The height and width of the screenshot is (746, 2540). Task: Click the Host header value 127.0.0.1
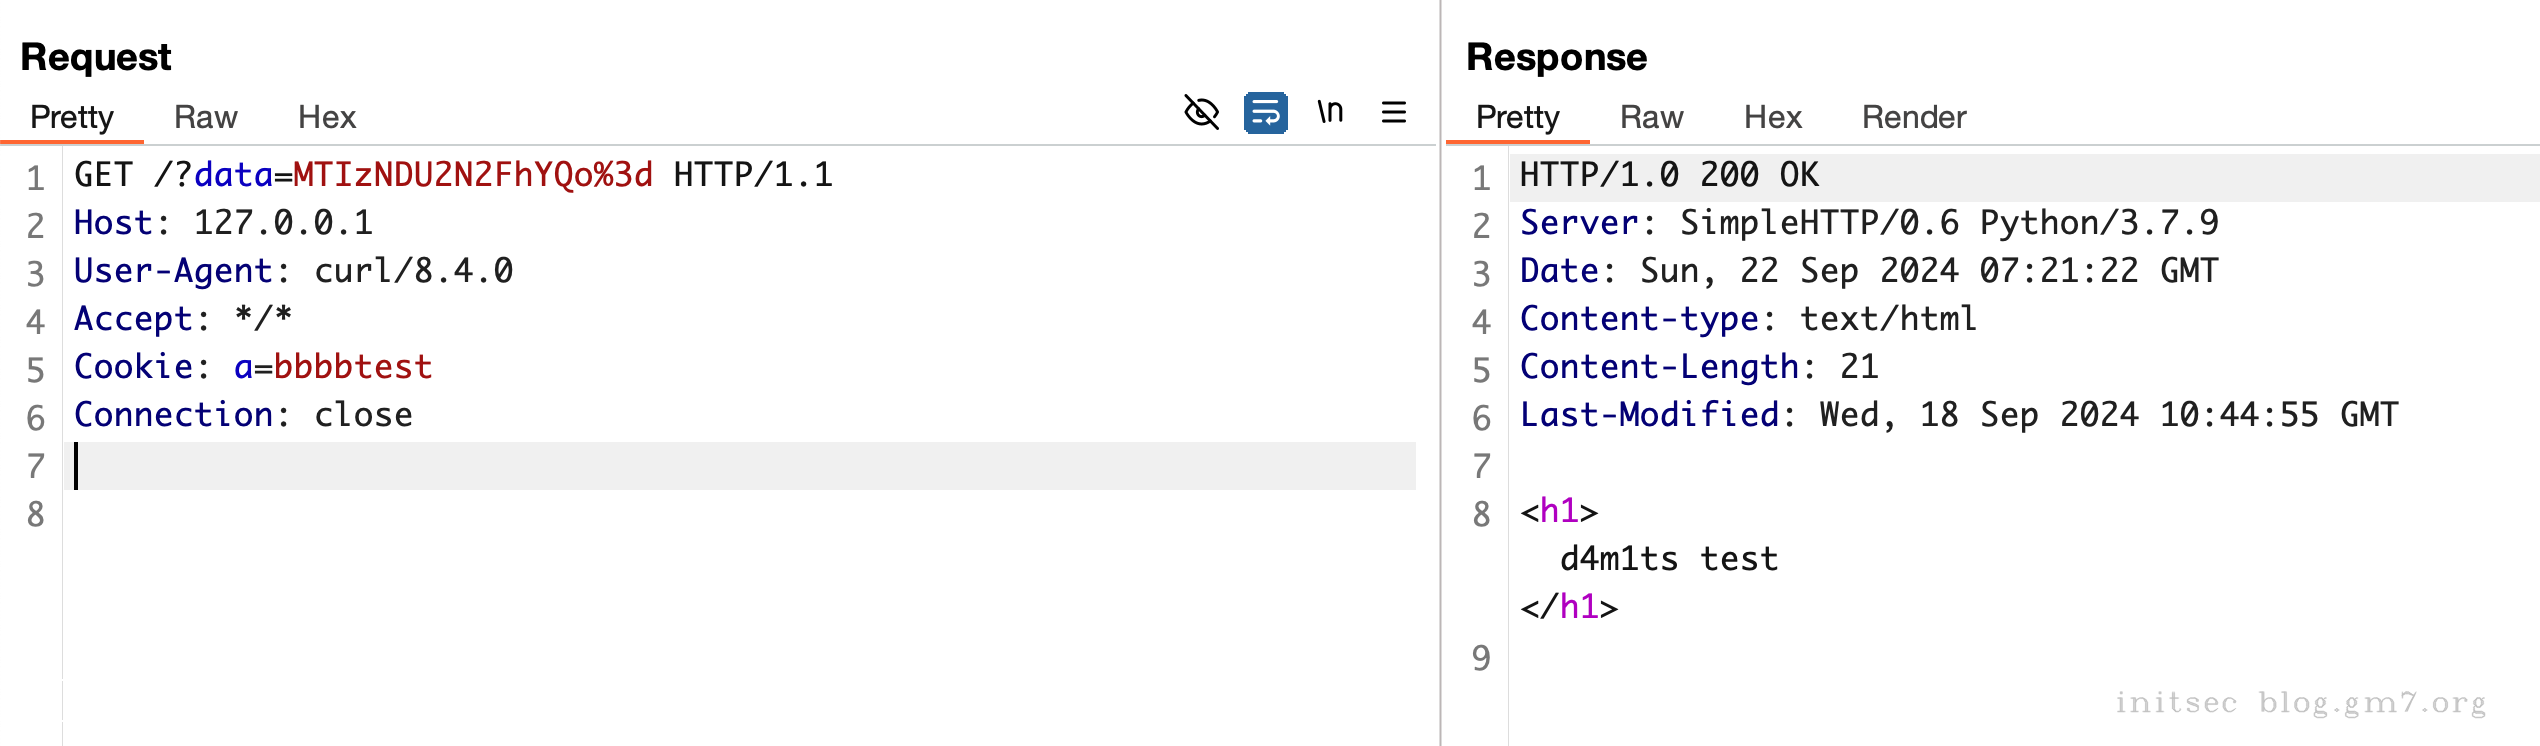click(x=283, y=224)
